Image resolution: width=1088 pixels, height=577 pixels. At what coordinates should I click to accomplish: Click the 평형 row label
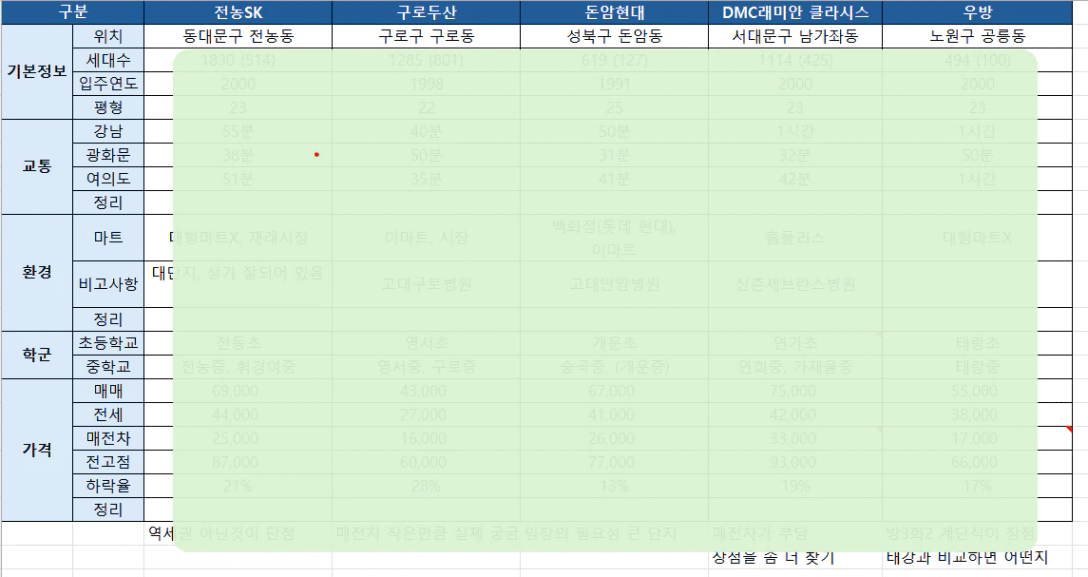point(108,107)
